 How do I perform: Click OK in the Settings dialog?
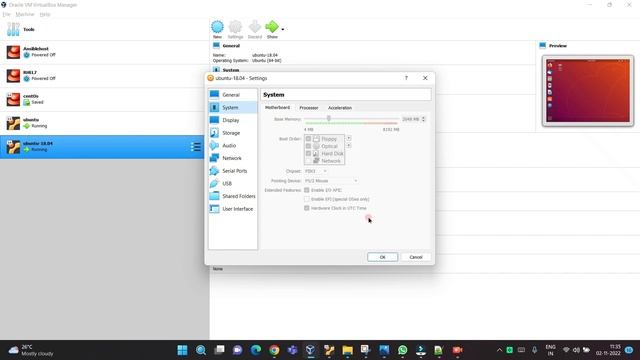[x=382, y=257]
